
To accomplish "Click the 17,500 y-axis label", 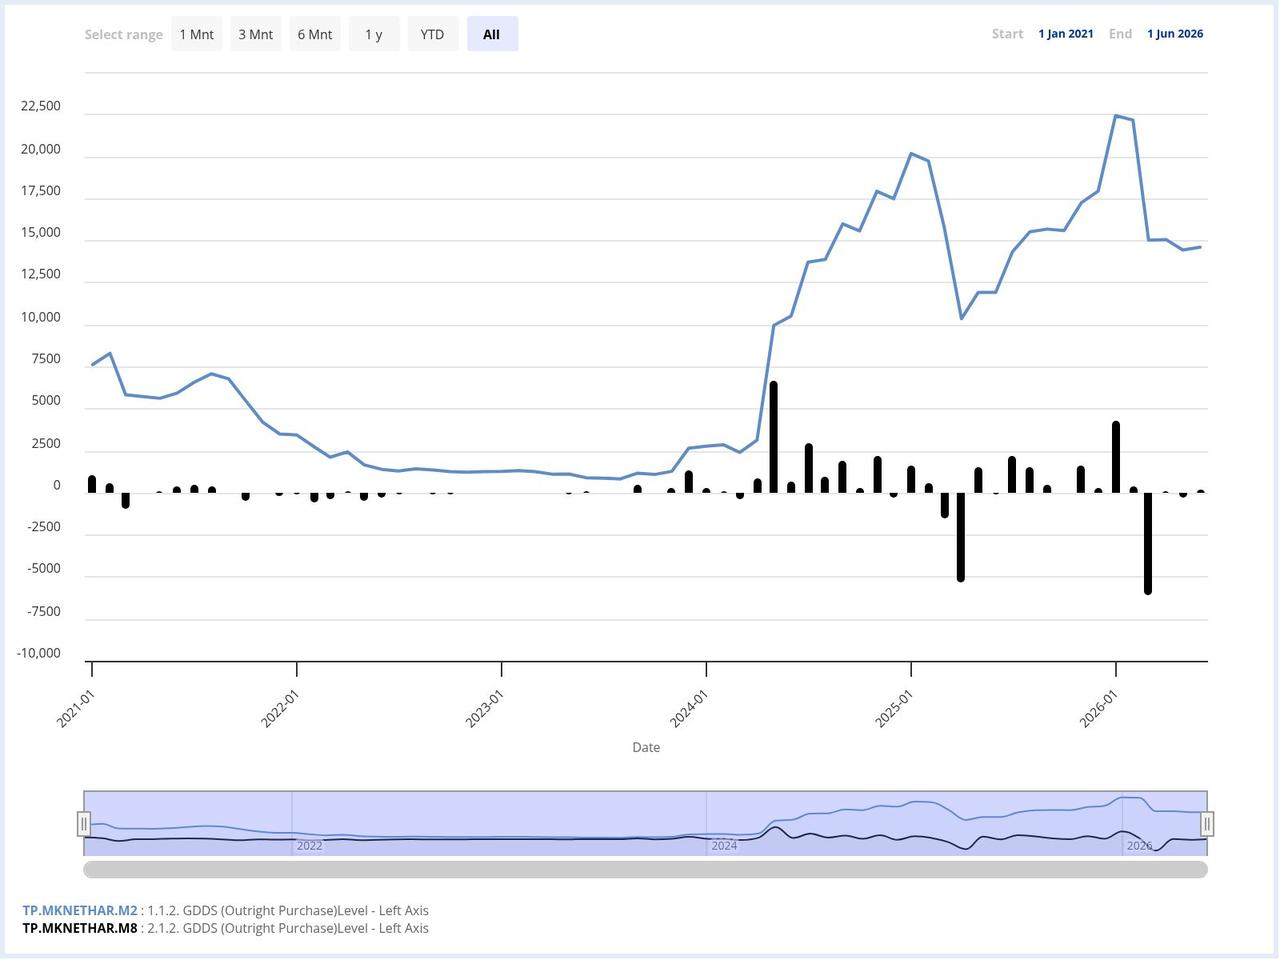I will [41, 191].
